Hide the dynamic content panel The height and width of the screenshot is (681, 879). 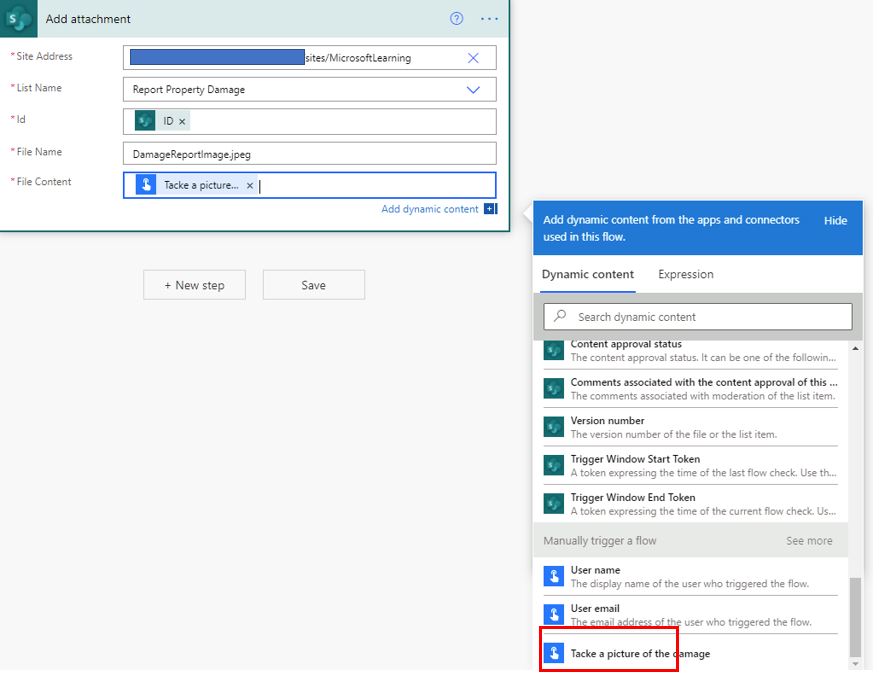pyautogui.click(x=835, y=220)
